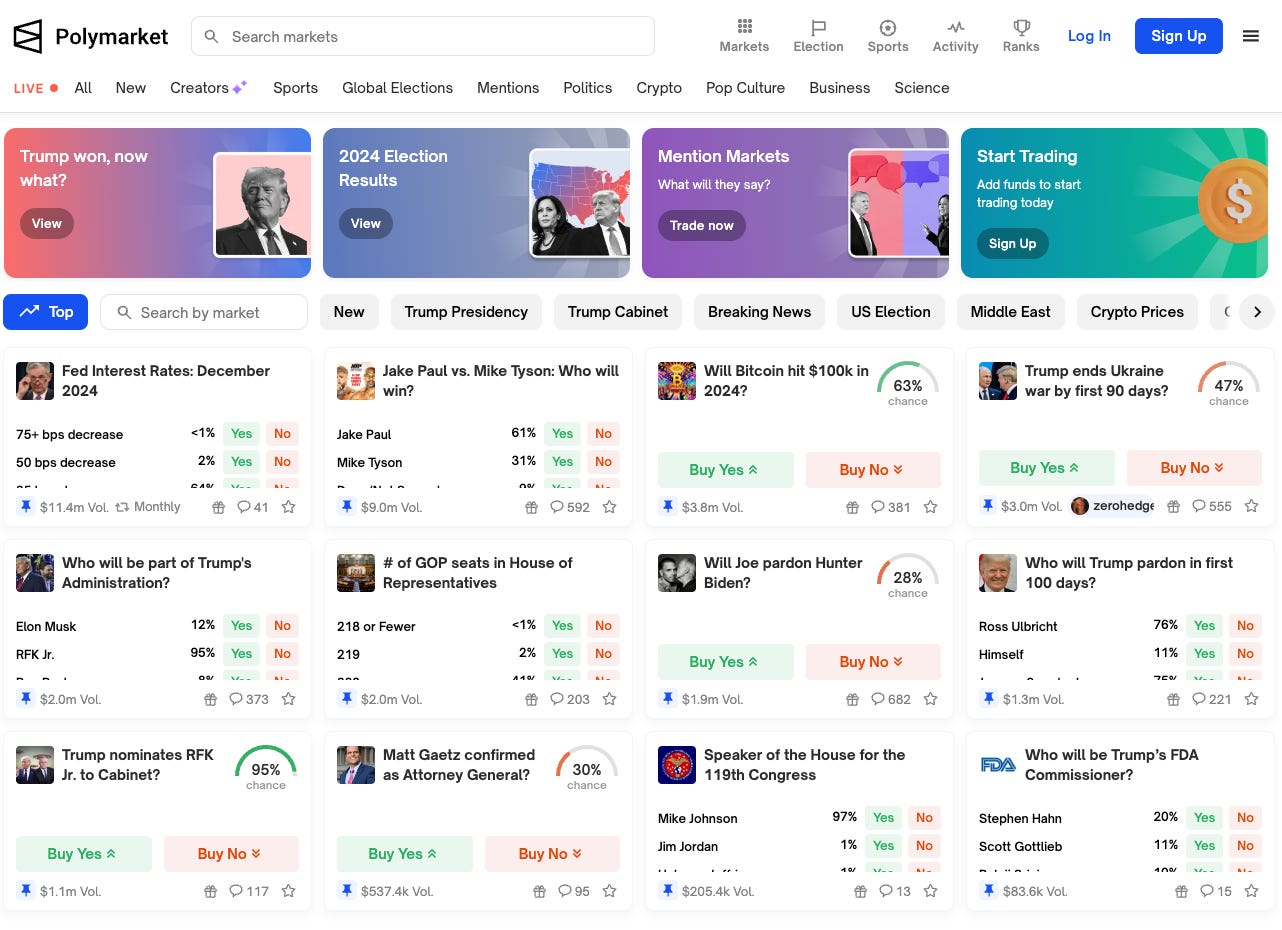Star the Trump pardon first 100 days market
Image resolution: width=1282 pixels, height=930 pixels.
pyautogui.click(x=1252, y=699)
